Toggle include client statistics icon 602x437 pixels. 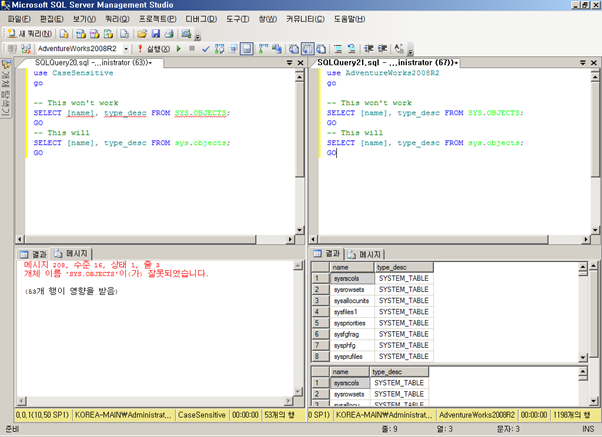(x=277, y=49)
